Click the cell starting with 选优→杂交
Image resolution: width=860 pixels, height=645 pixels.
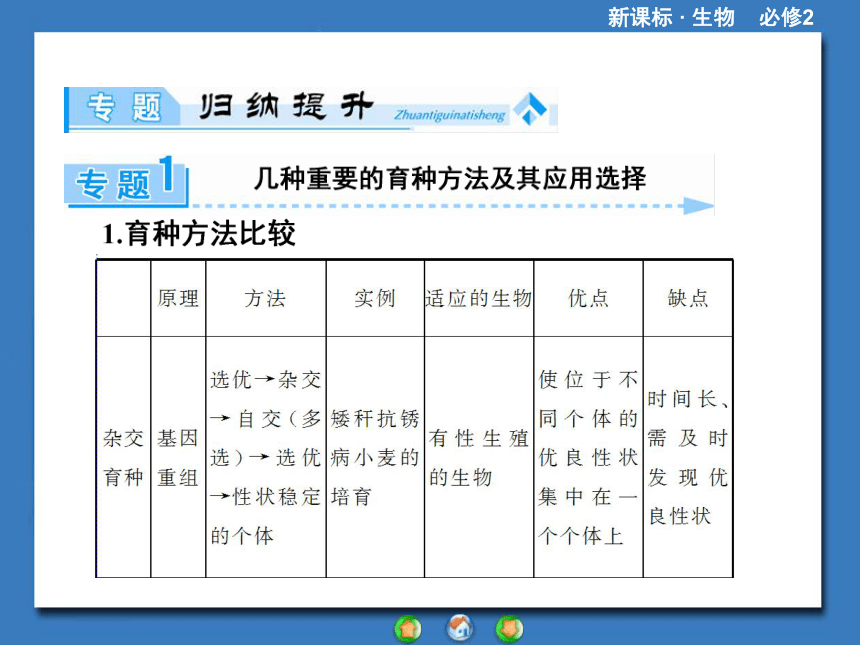click(265, 457)
